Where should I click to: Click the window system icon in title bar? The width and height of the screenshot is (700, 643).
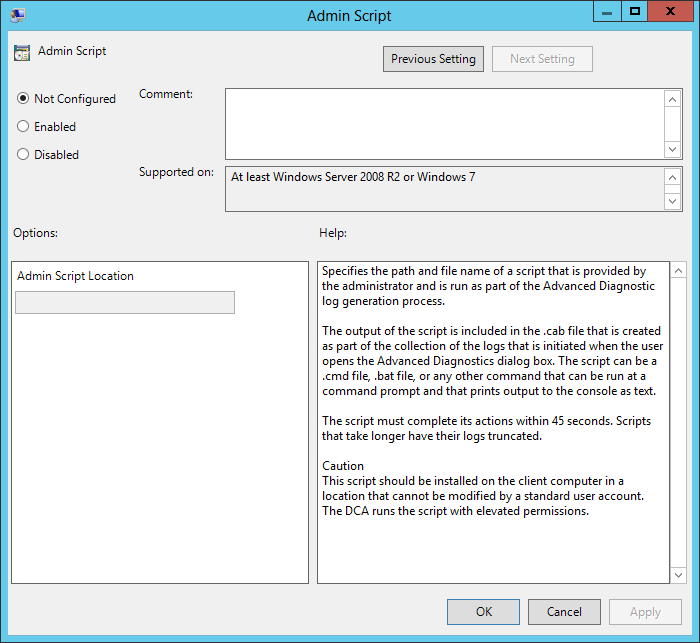[x=18, y=15]
